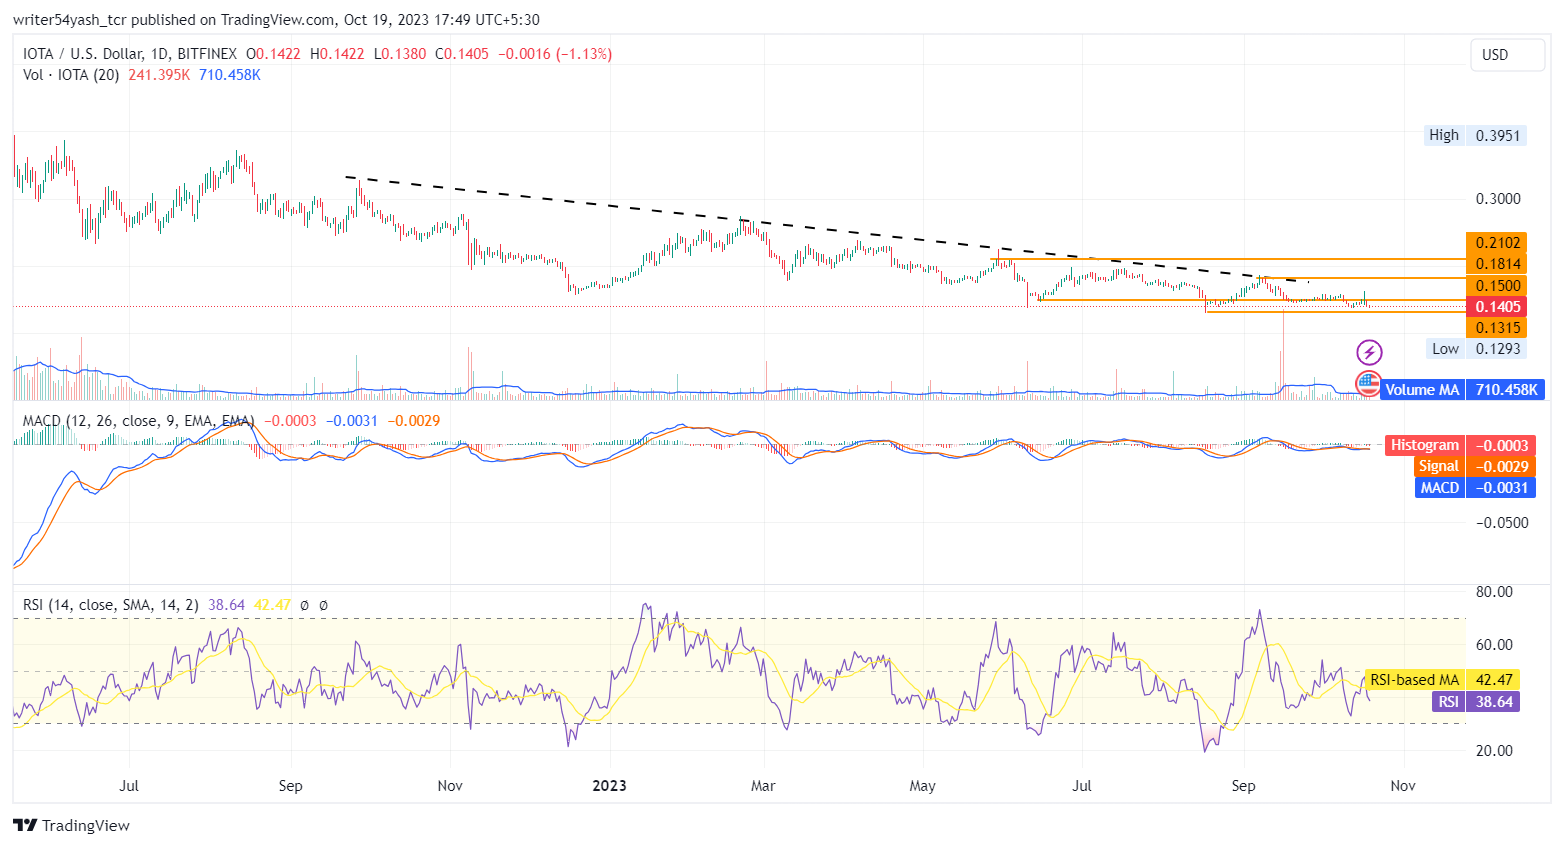Viewport: 1564px width, 847px height.
Task: Click the TradingView logo at bottom left
Action: [71, 825]
